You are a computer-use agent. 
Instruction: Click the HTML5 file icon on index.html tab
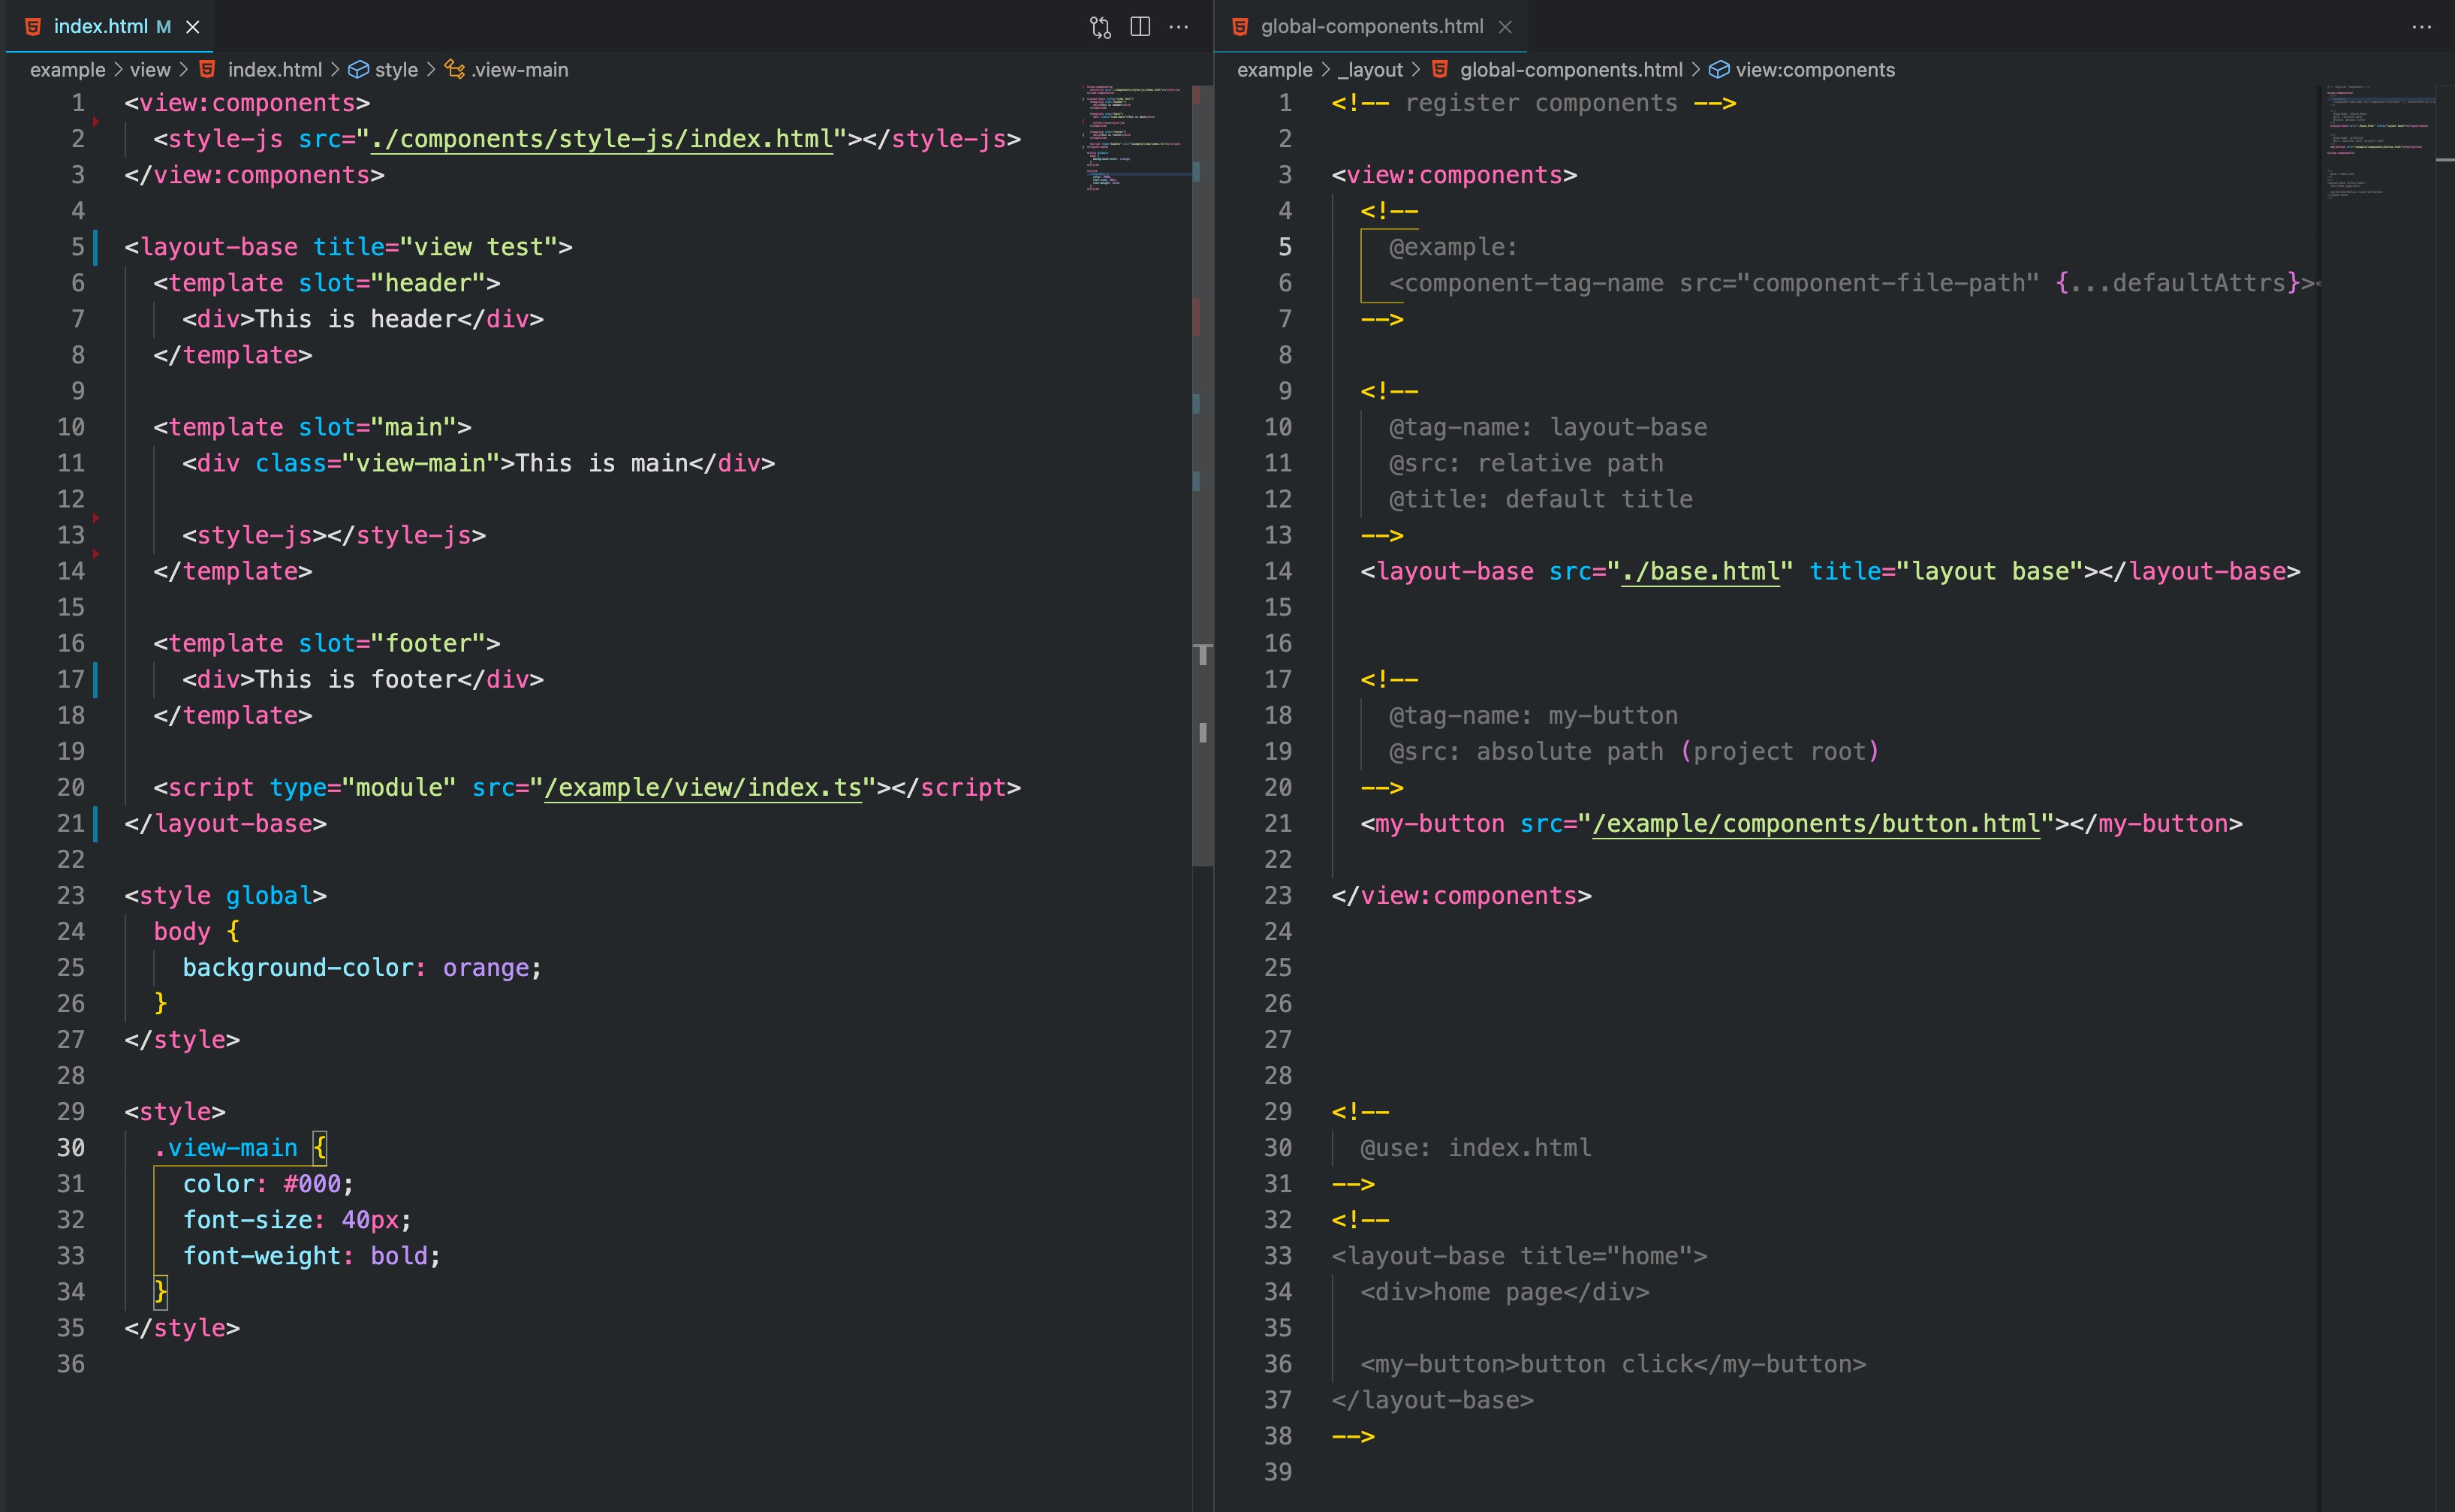pos(33,27)
